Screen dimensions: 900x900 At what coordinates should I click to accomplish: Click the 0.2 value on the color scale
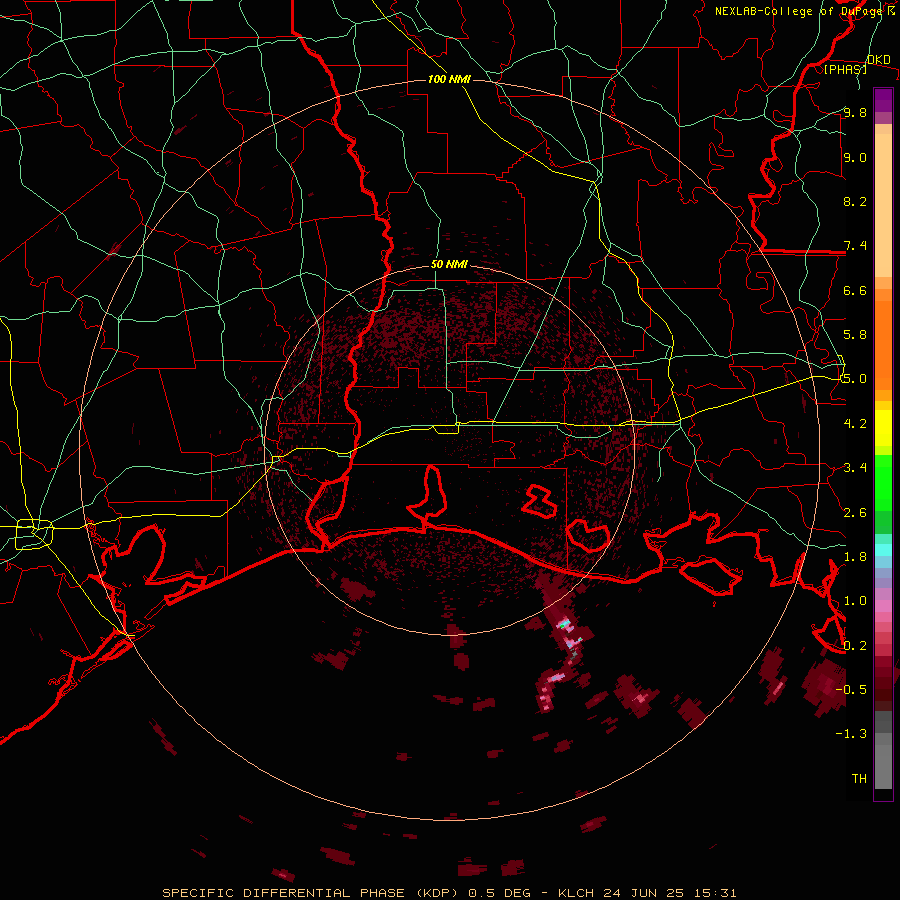click(855, 645)
